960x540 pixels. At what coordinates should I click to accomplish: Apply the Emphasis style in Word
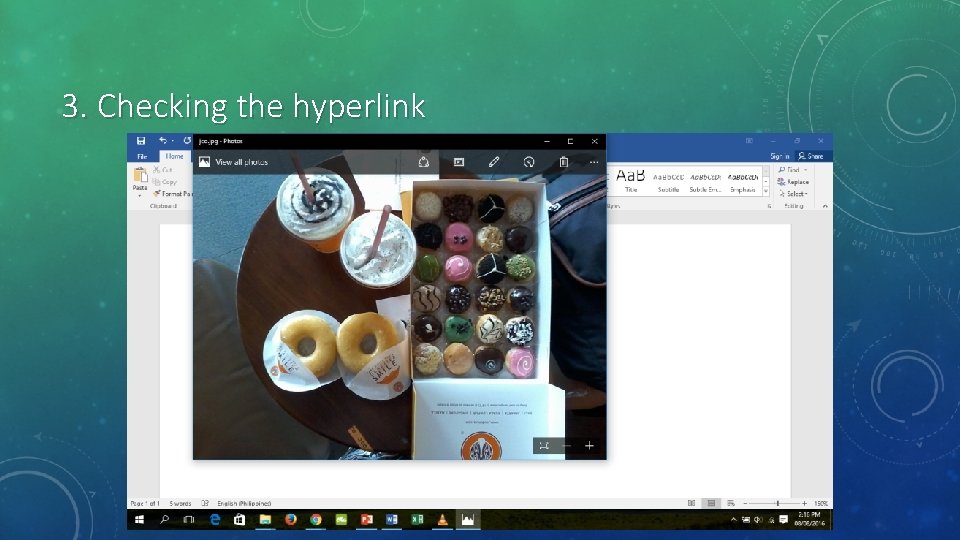743,180
